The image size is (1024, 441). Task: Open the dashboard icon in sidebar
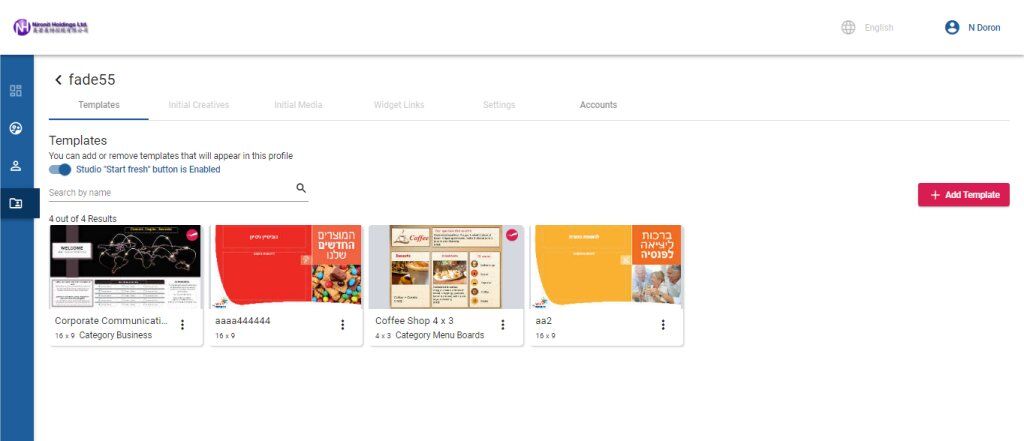pyautogui.click(x=16, y=91)
